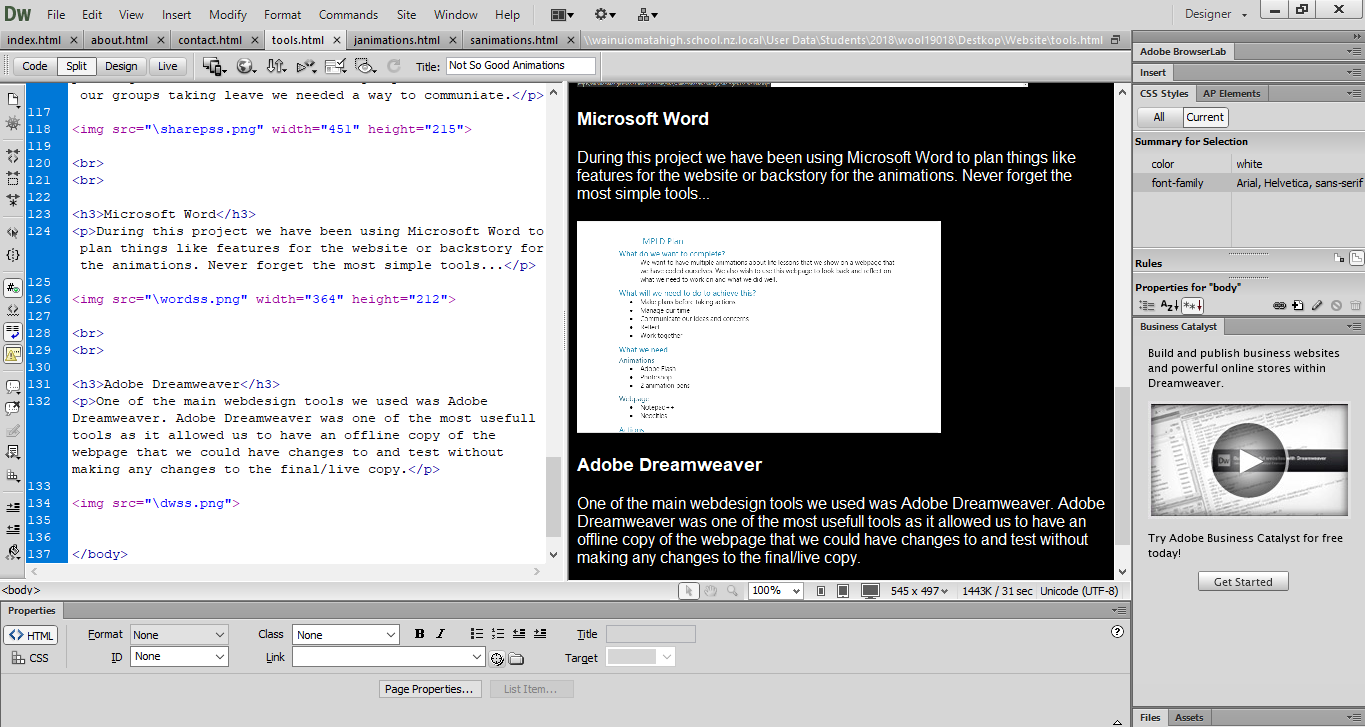Click Page Properties button
Image resolution: width=1365 pixels, height=727 pixels.
tap(431, 689)
